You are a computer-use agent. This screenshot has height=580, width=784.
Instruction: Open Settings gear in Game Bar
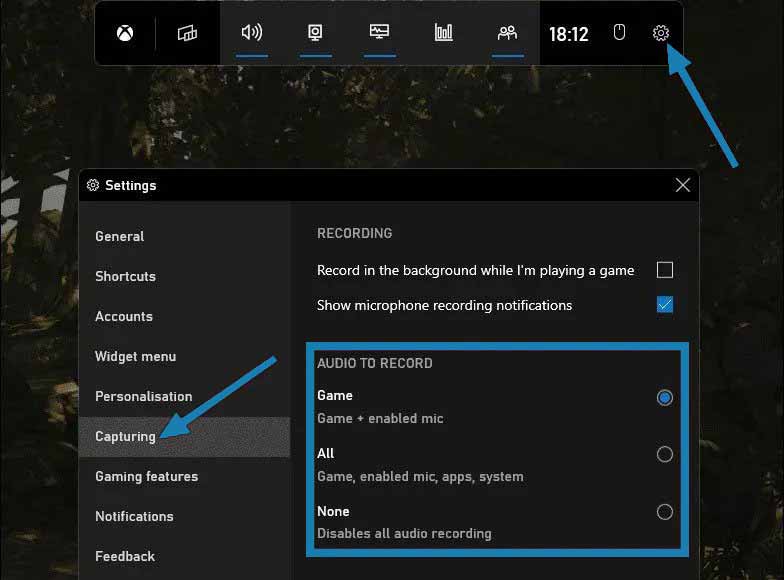[x=660, y=33]
